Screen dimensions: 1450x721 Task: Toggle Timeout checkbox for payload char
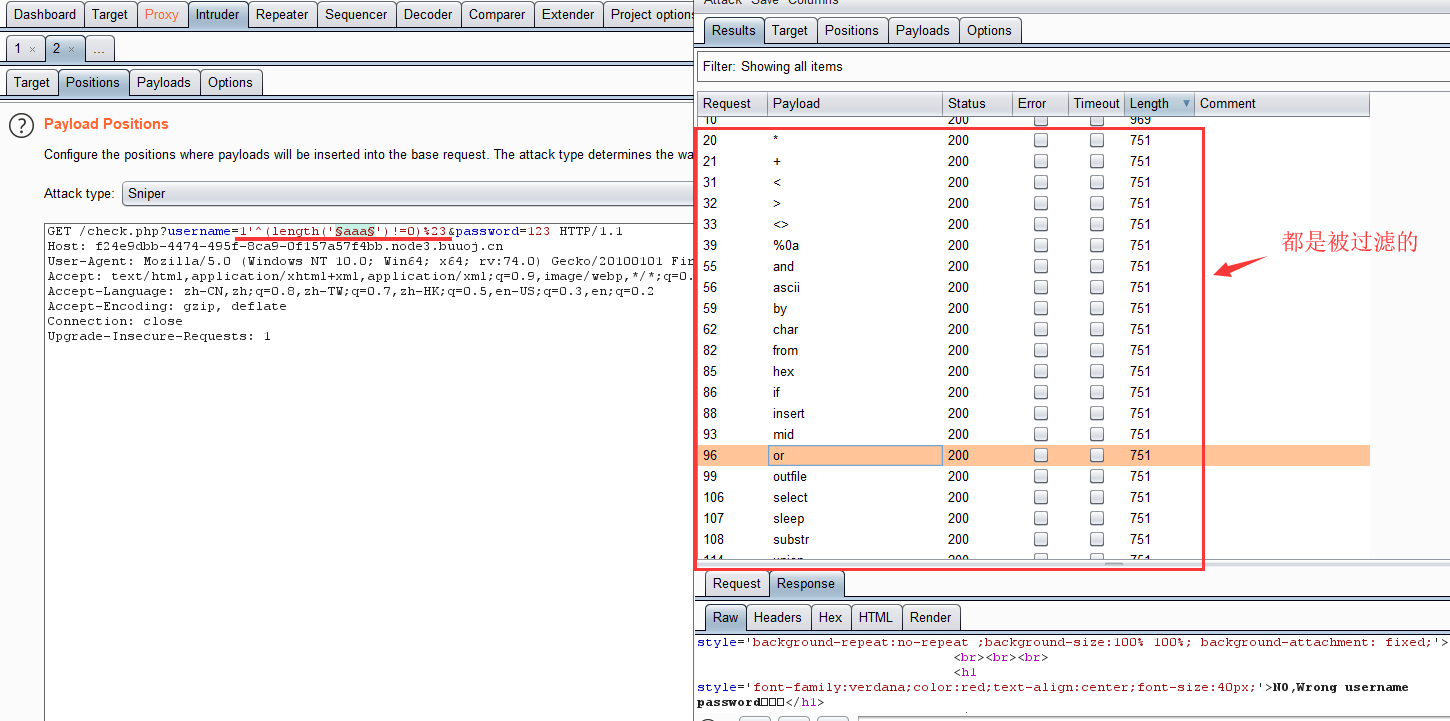click(1097, 329)
